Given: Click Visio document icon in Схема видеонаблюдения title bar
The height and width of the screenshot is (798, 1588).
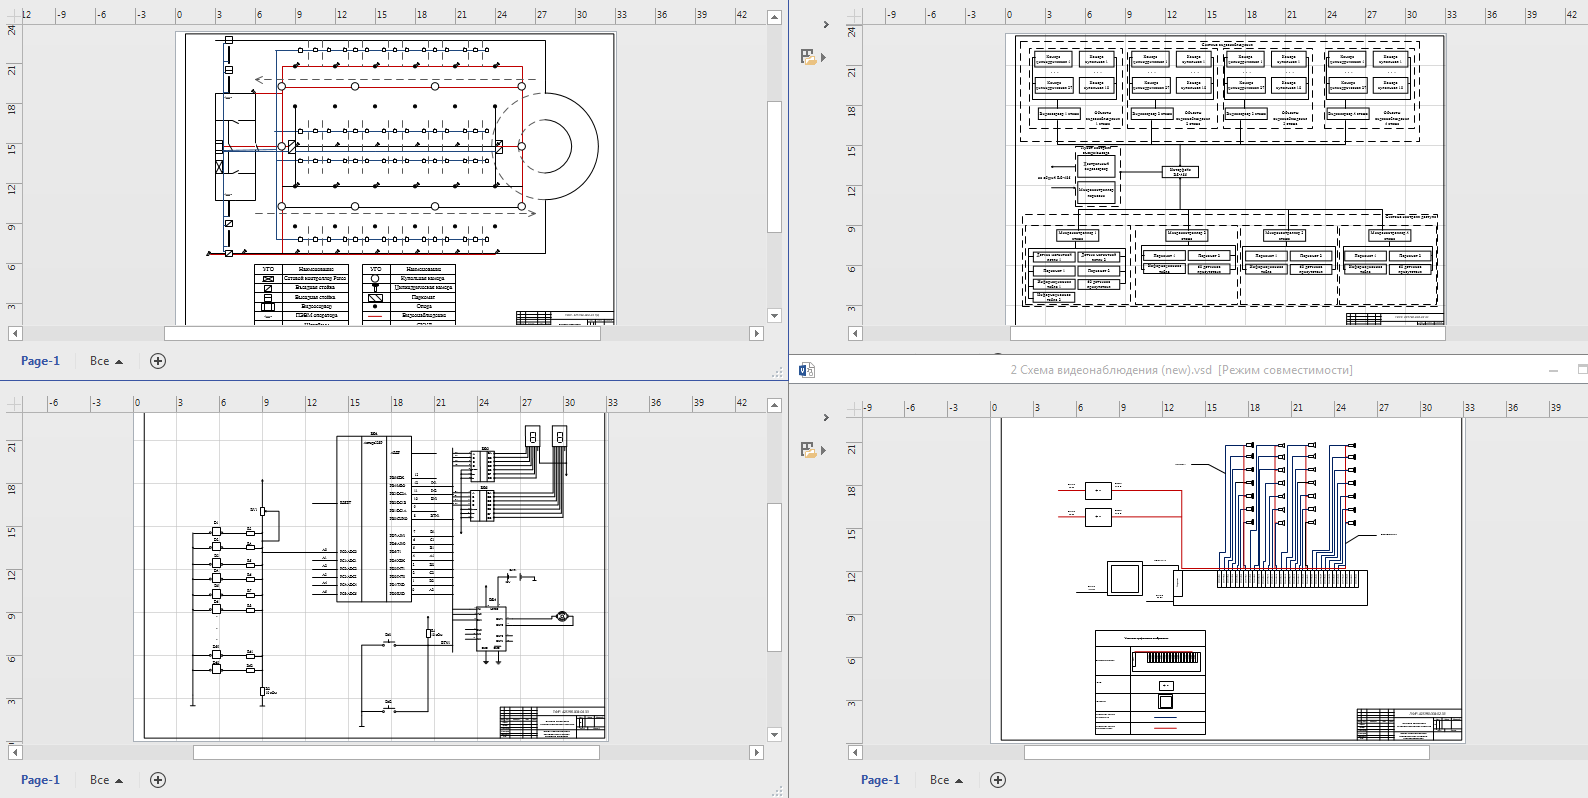Looking at the screenshot, I should click(807, 370).
